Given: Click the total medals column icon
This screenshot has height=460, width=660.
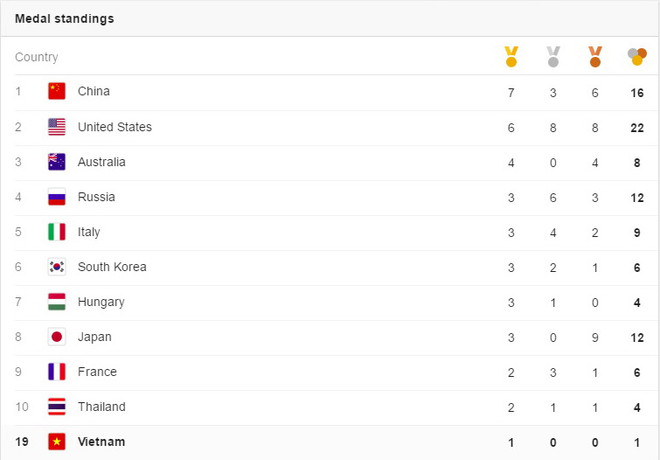Looking at the screenshot, I should (x=636, y=57).
